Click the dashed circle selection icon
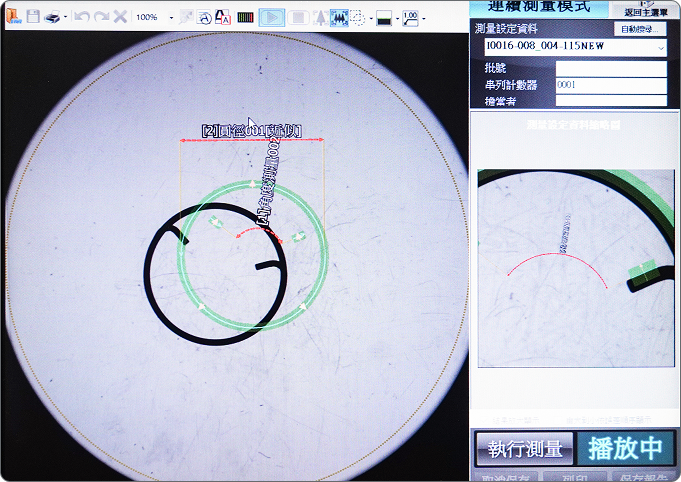The image size is (681, 482). pos(357,17)
